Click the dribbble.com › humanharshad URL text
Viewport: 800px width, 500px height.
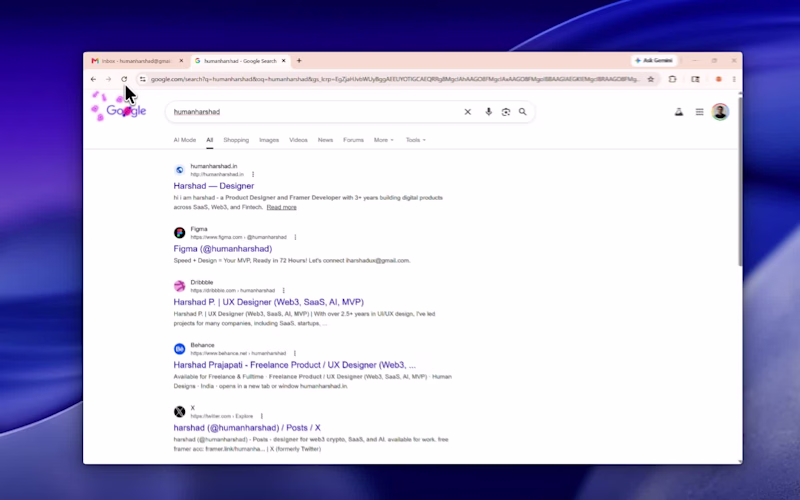[x=233, y=290]
